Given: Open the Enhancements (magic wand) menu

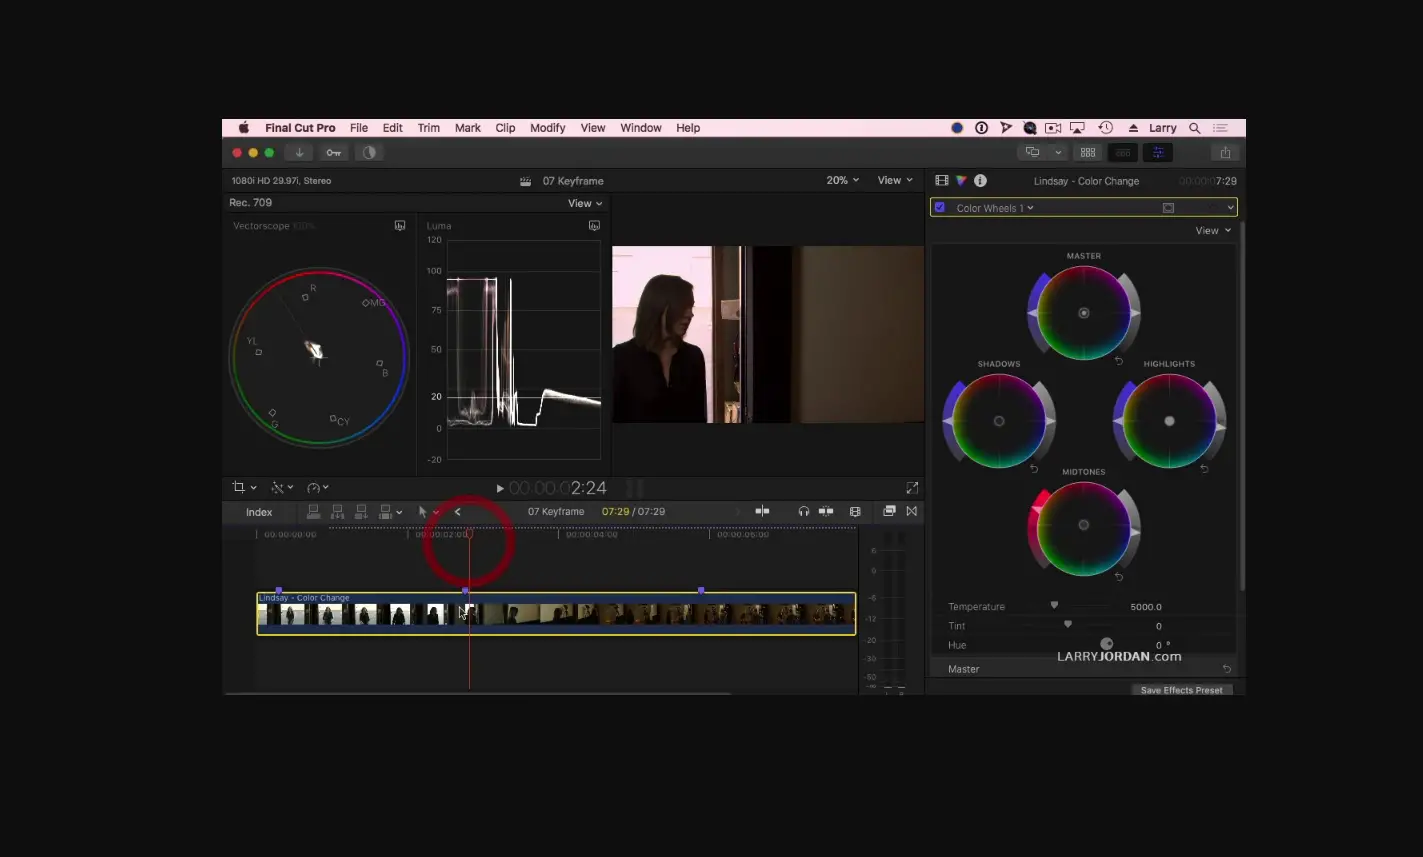Looking at the screenshot, I should coord(278,487).
